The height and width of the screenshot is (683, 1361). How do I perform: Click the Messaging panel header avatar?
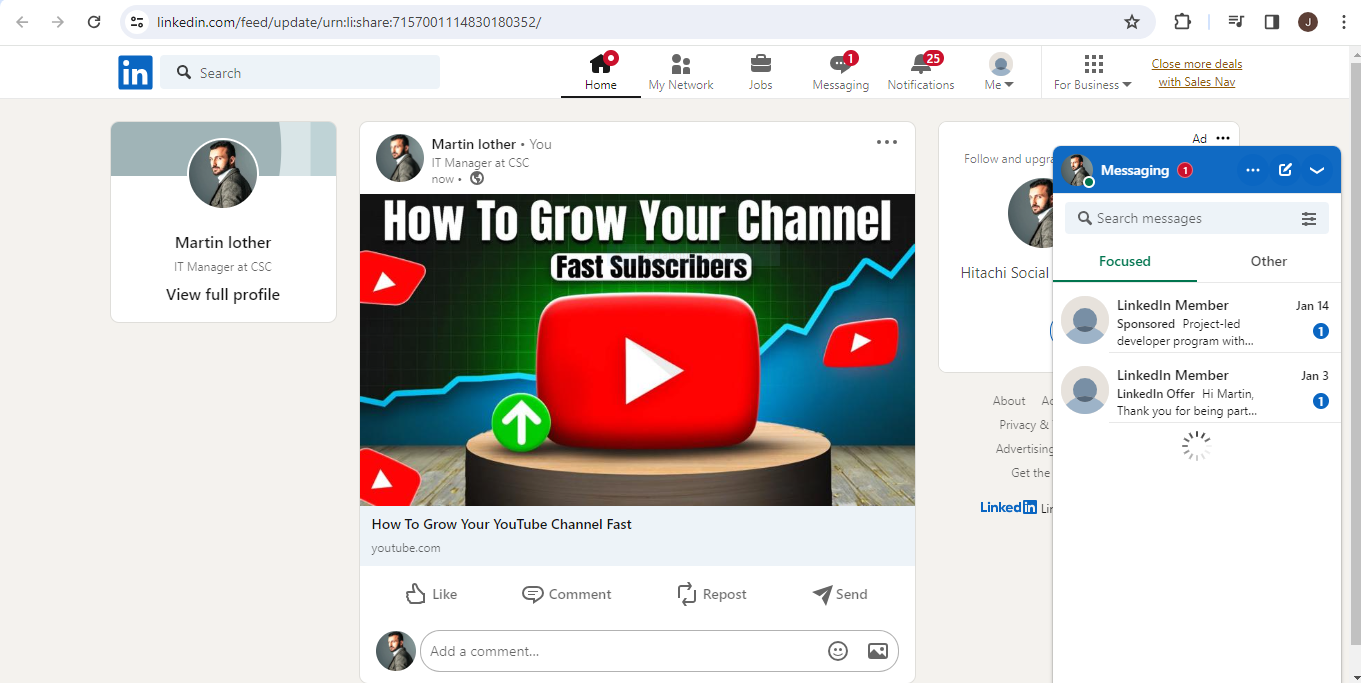(1077, 170)
